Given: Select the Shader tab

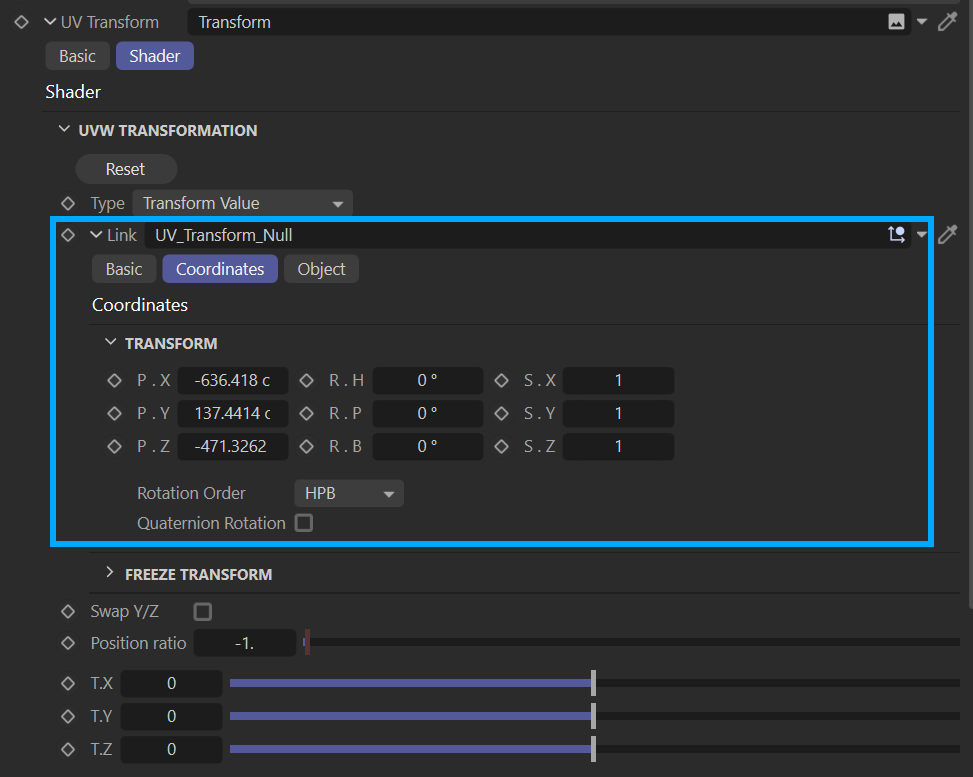Looking at the screenshot, I should [x=155, y=56].
